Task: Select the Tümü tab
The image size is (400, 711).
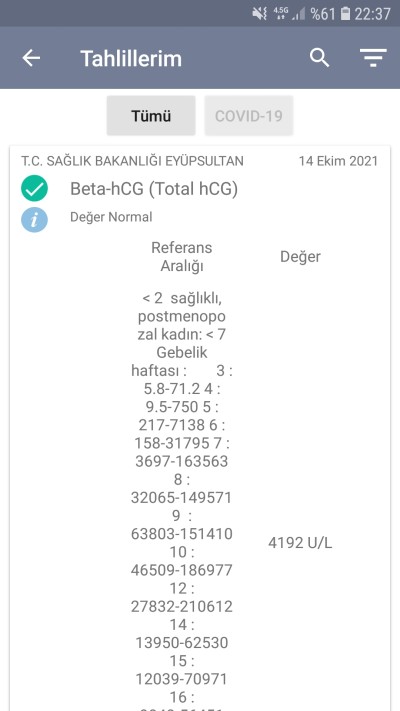Action: (x=151, y=116)
